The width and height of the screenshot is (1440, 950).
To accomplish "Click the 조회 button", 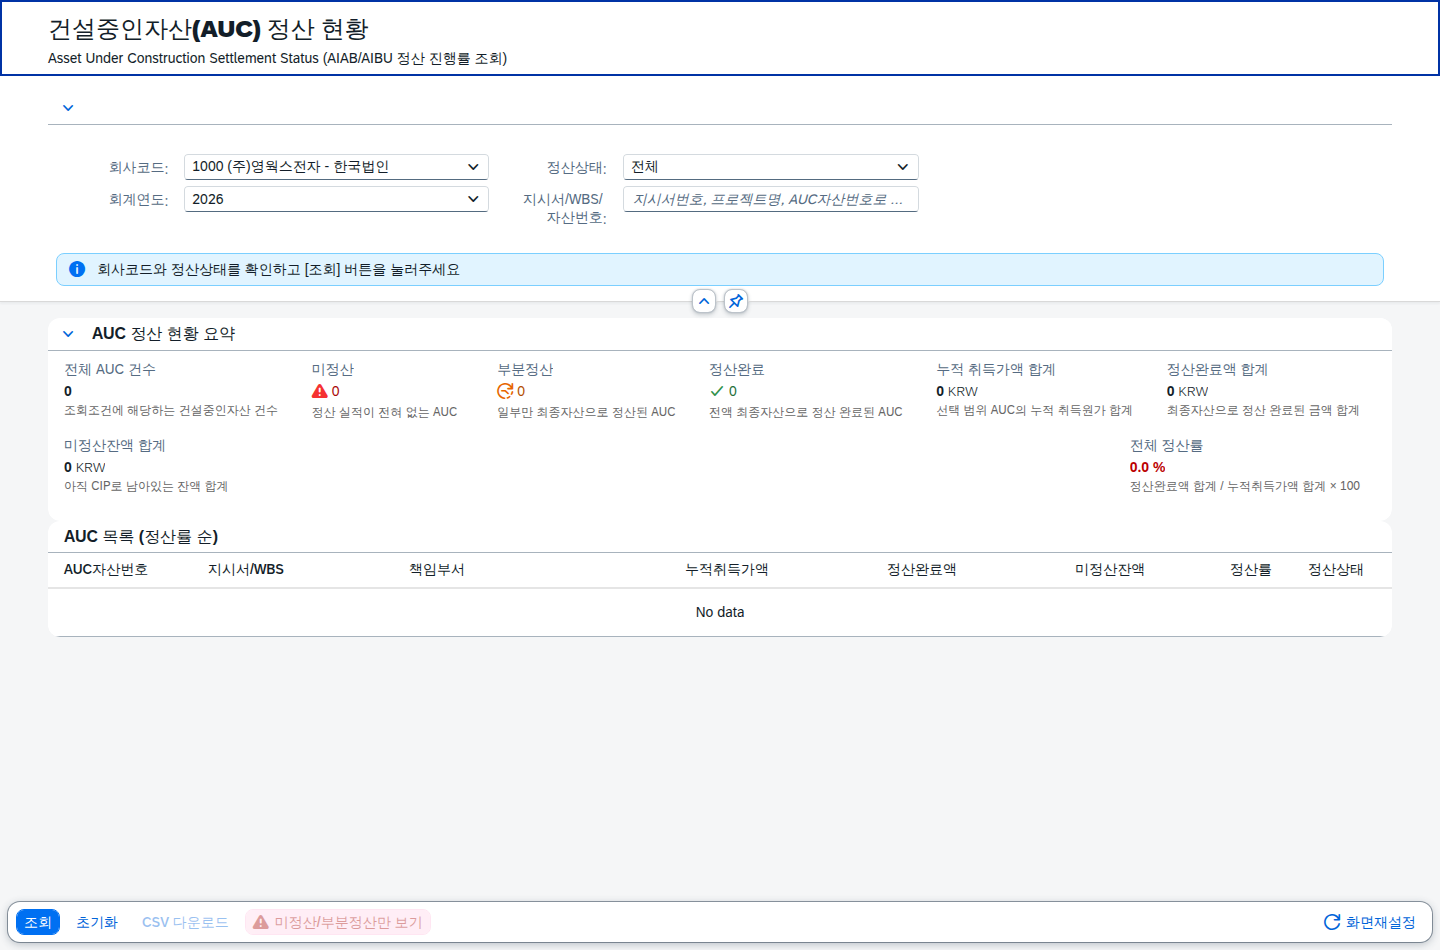I will 38,922.
